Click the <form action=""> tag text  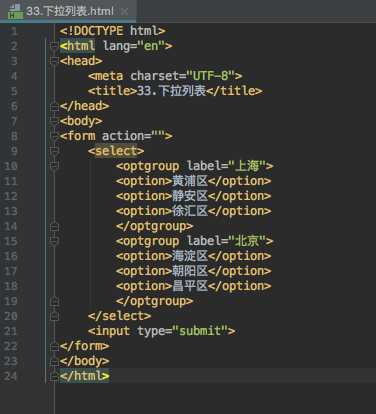click(x=116, y=136)
